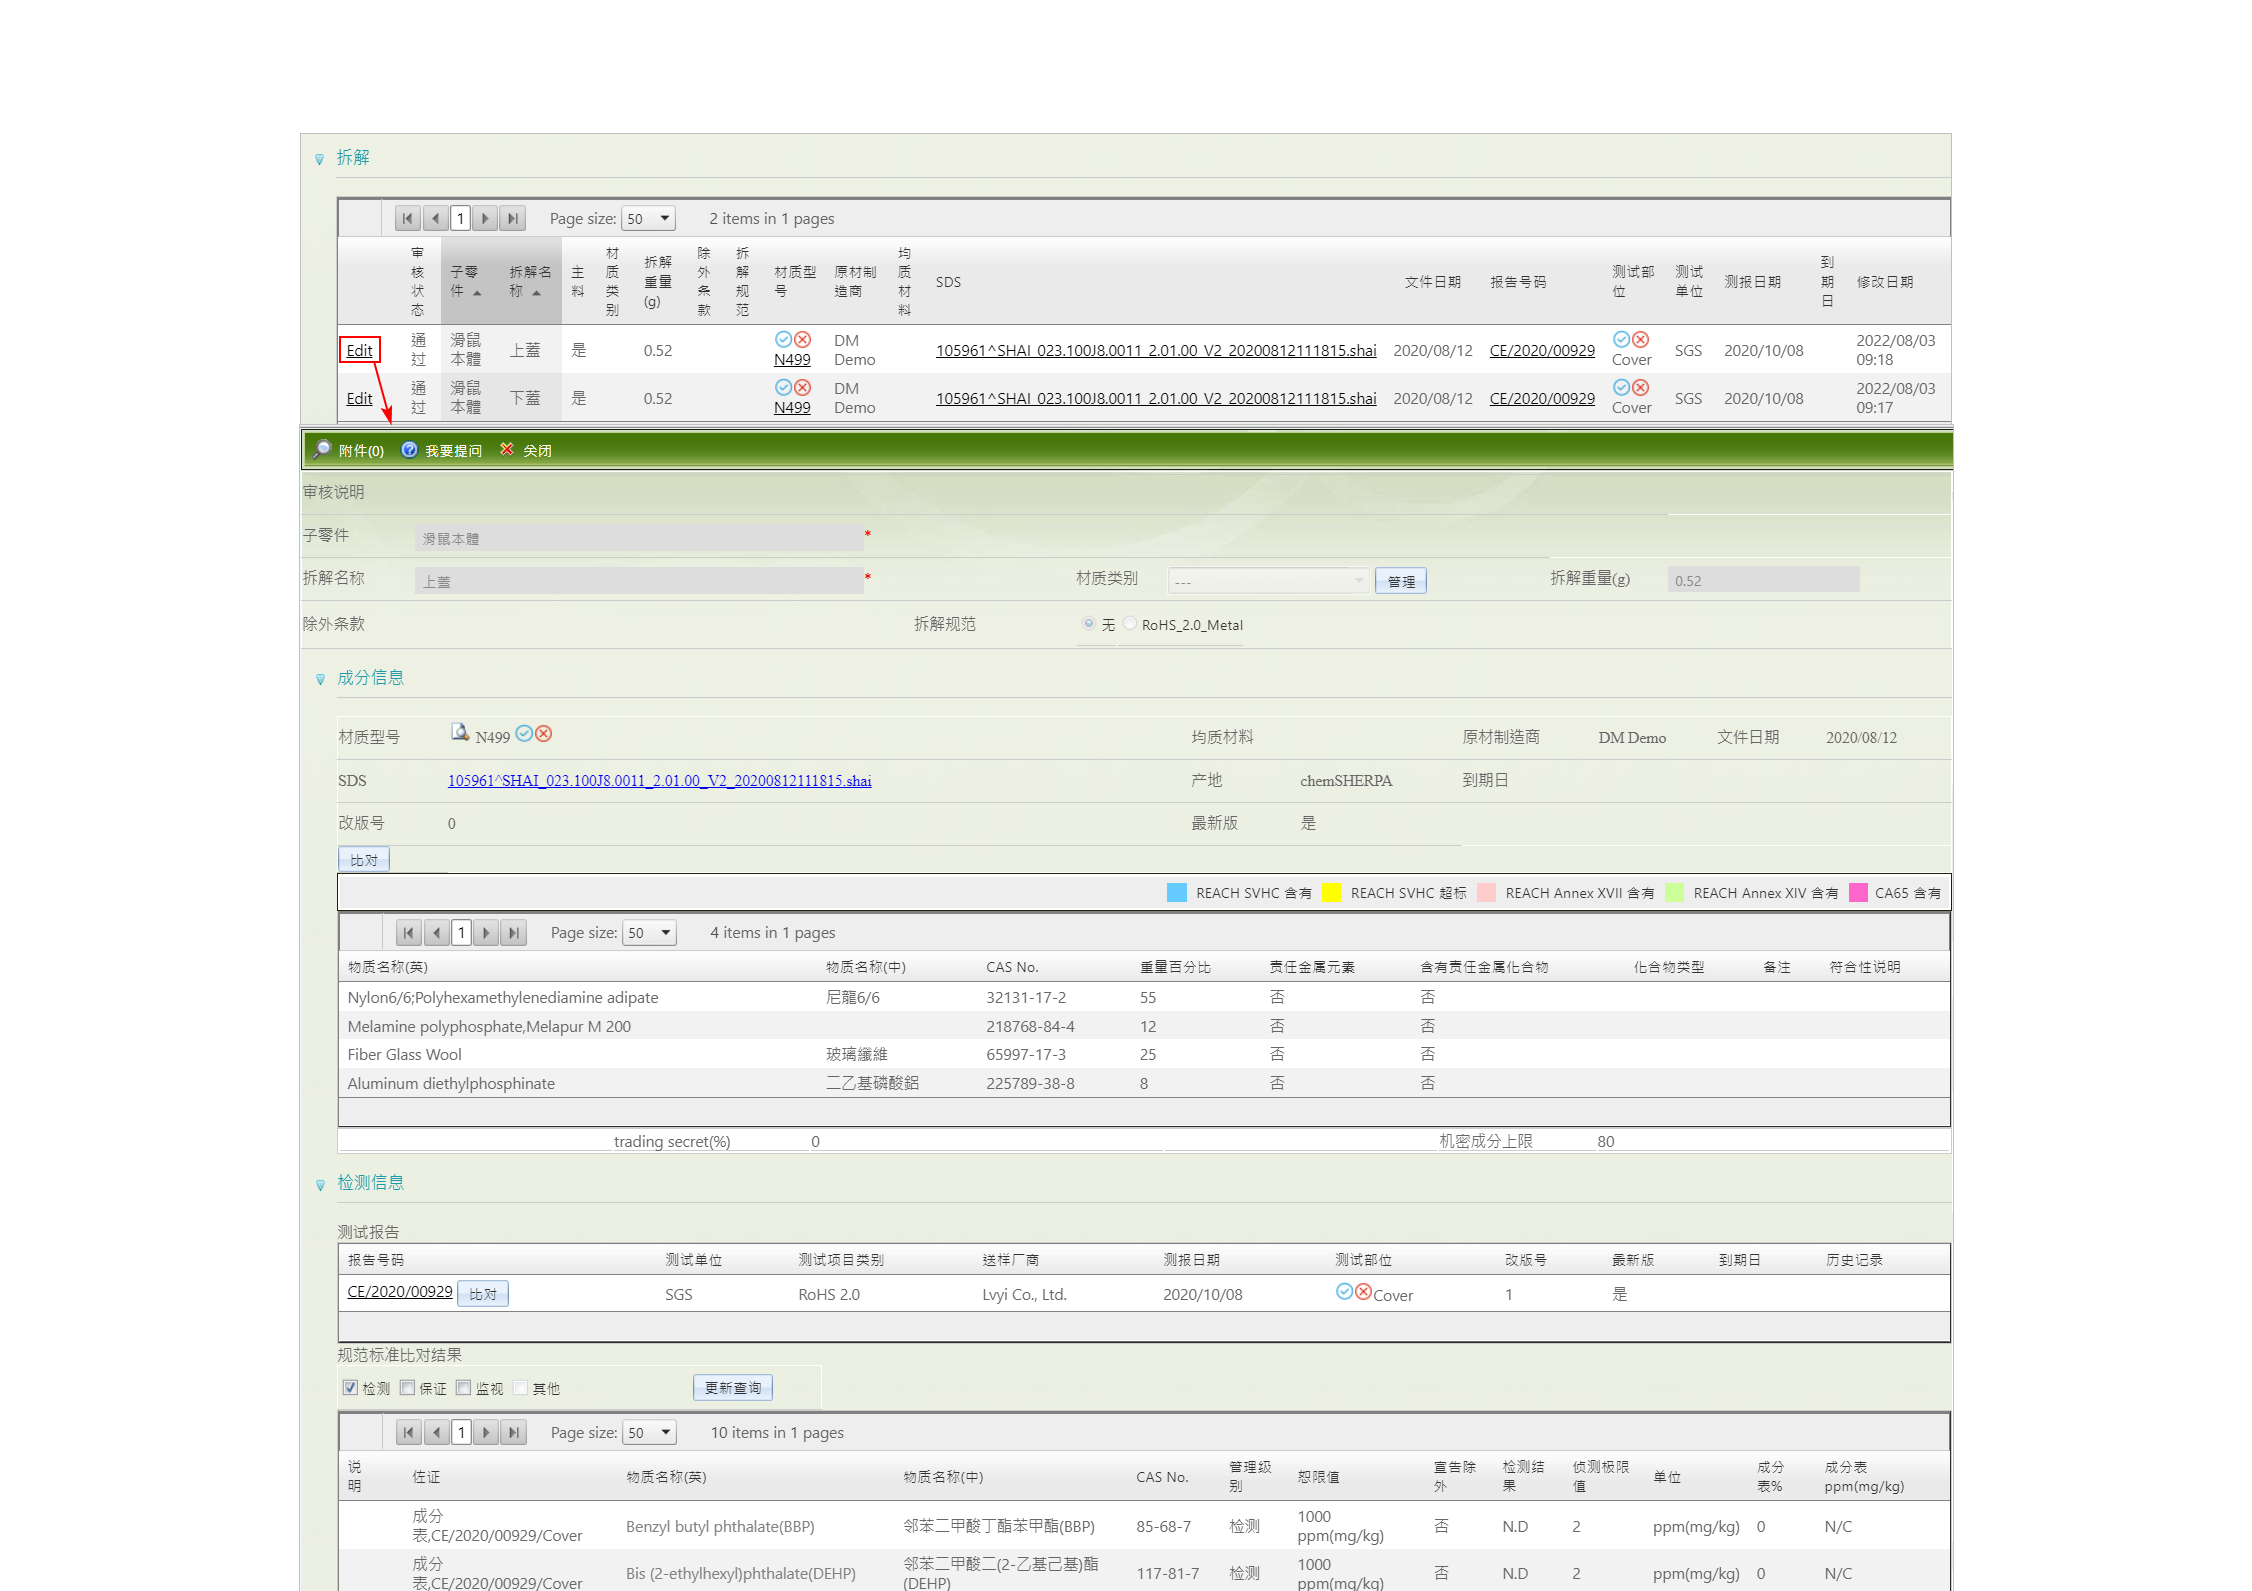Viewport: 2252px width, 1591px height.
Task: Click check icon above Cover in 上蓋 row
Action: pyautogui.click(x=1621, y=339)
